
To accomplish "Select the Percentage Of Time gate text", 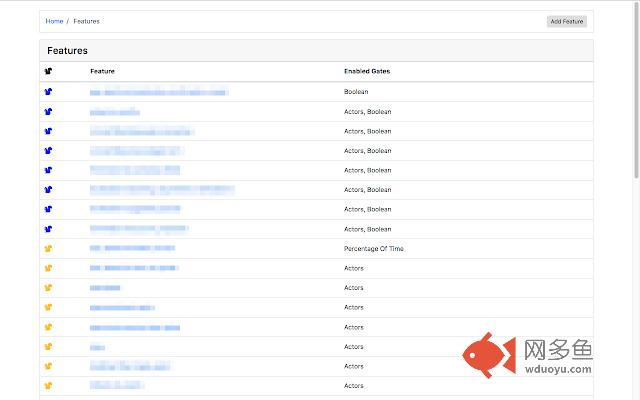I will [x=373, y=249].
